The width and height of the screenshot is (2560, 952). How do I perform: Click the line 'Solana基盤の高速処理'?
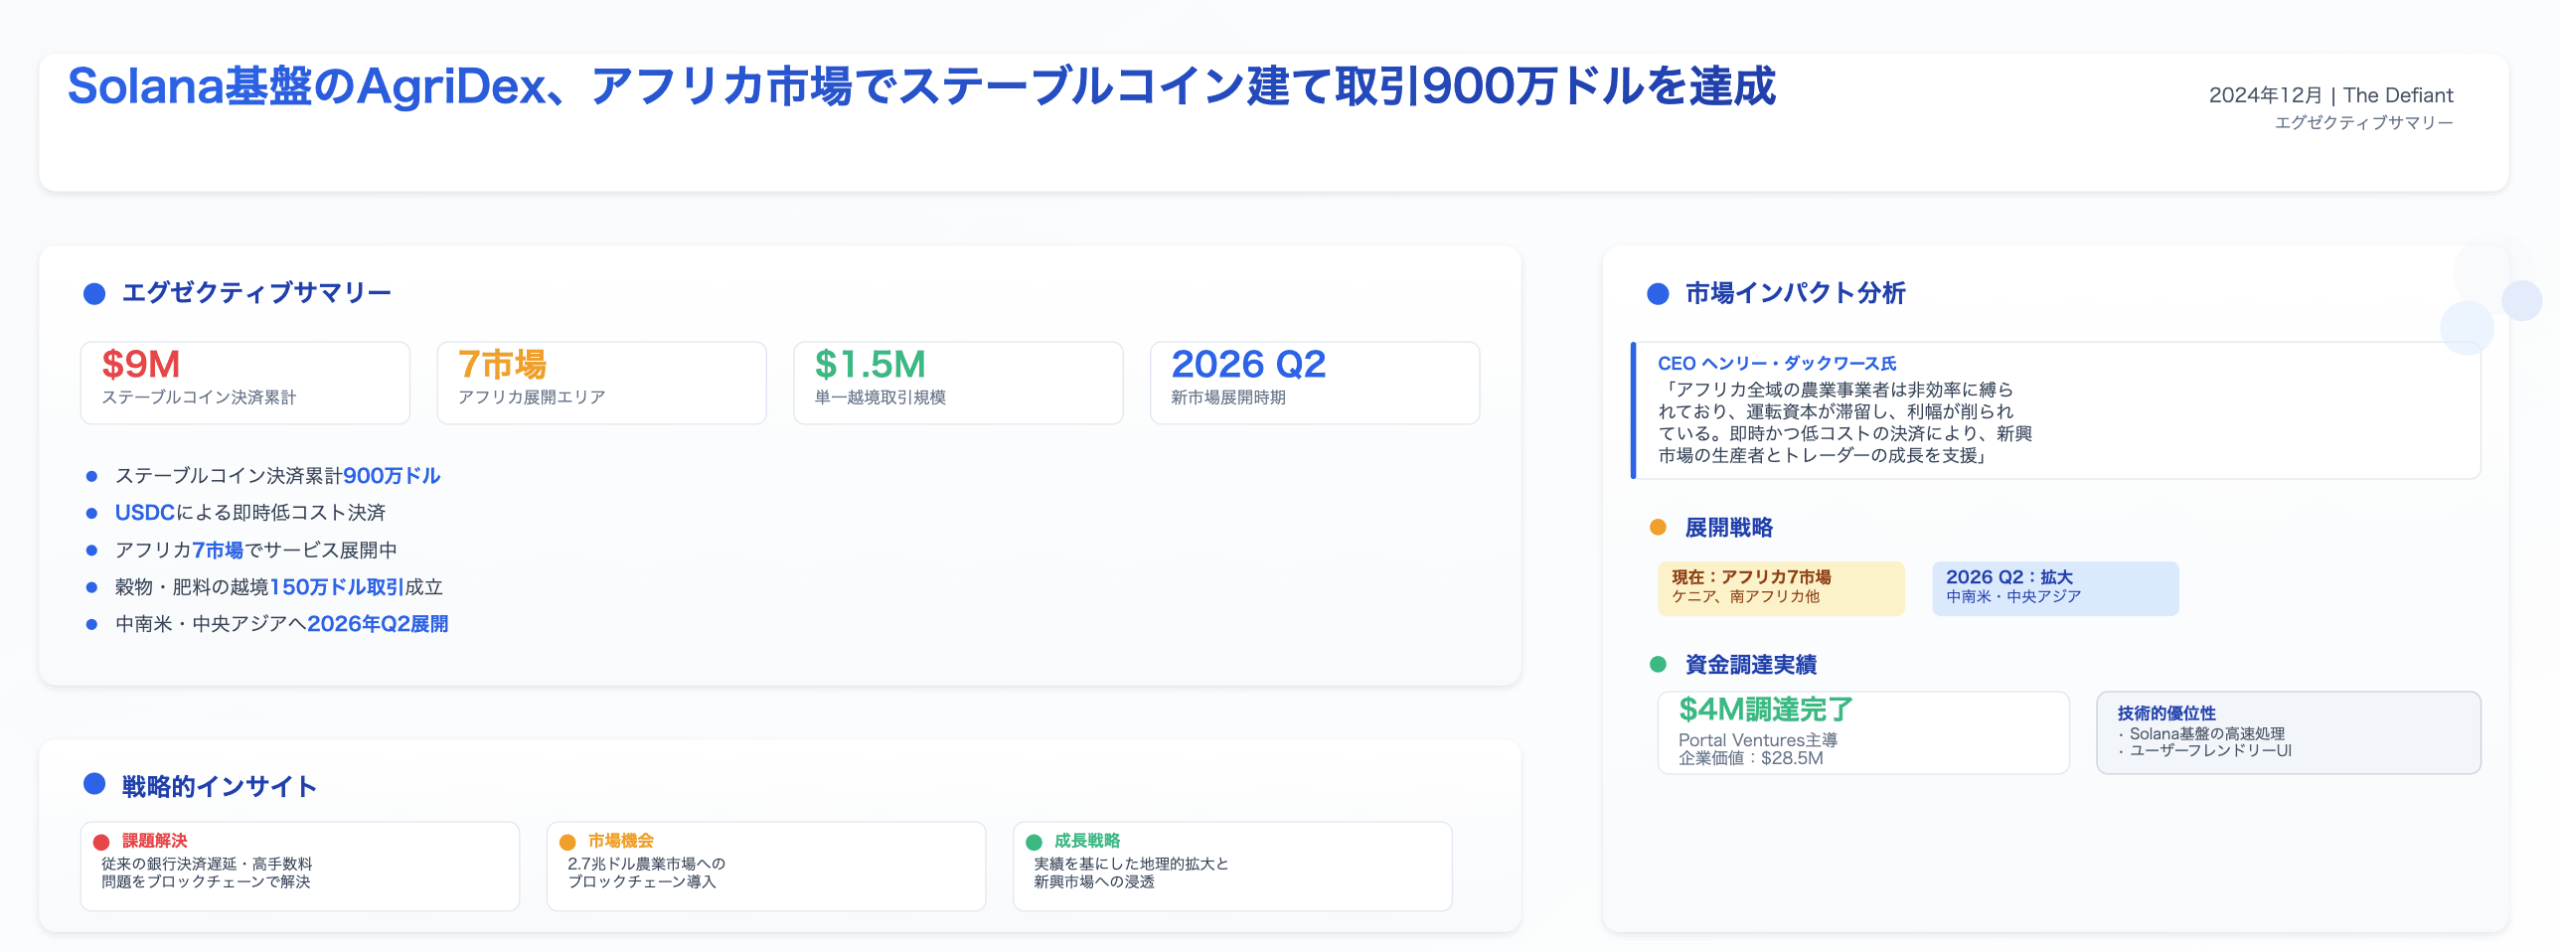2201,734
